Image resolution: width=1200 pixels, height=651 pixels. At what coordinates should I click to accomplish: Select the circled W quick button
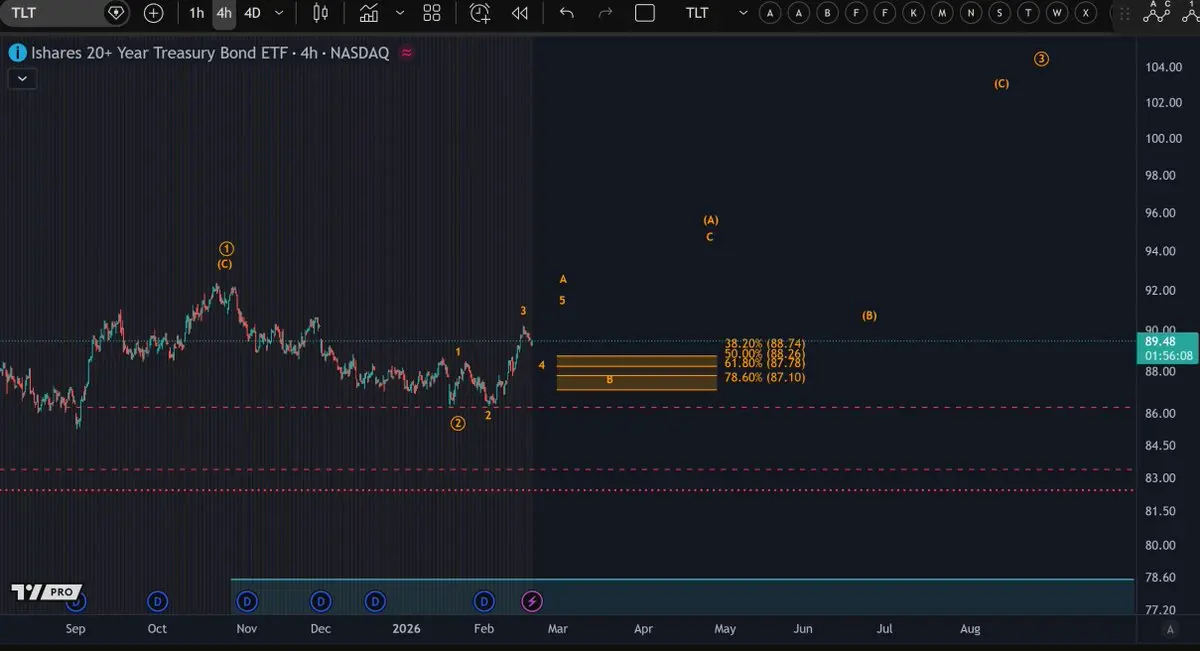(1058, 13)
